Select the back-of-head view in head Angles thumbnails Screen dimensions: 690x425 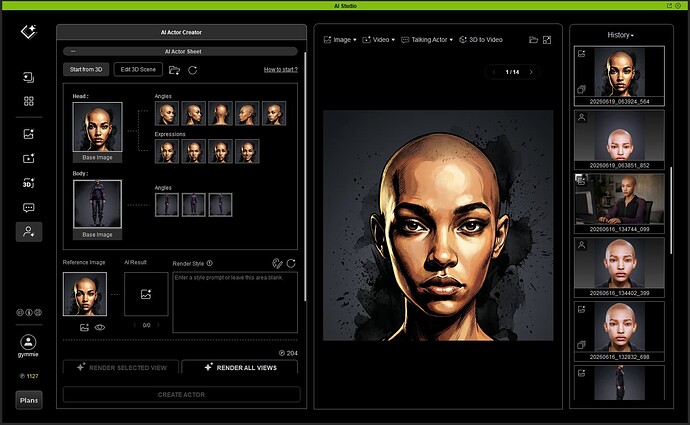pos(220,114)
